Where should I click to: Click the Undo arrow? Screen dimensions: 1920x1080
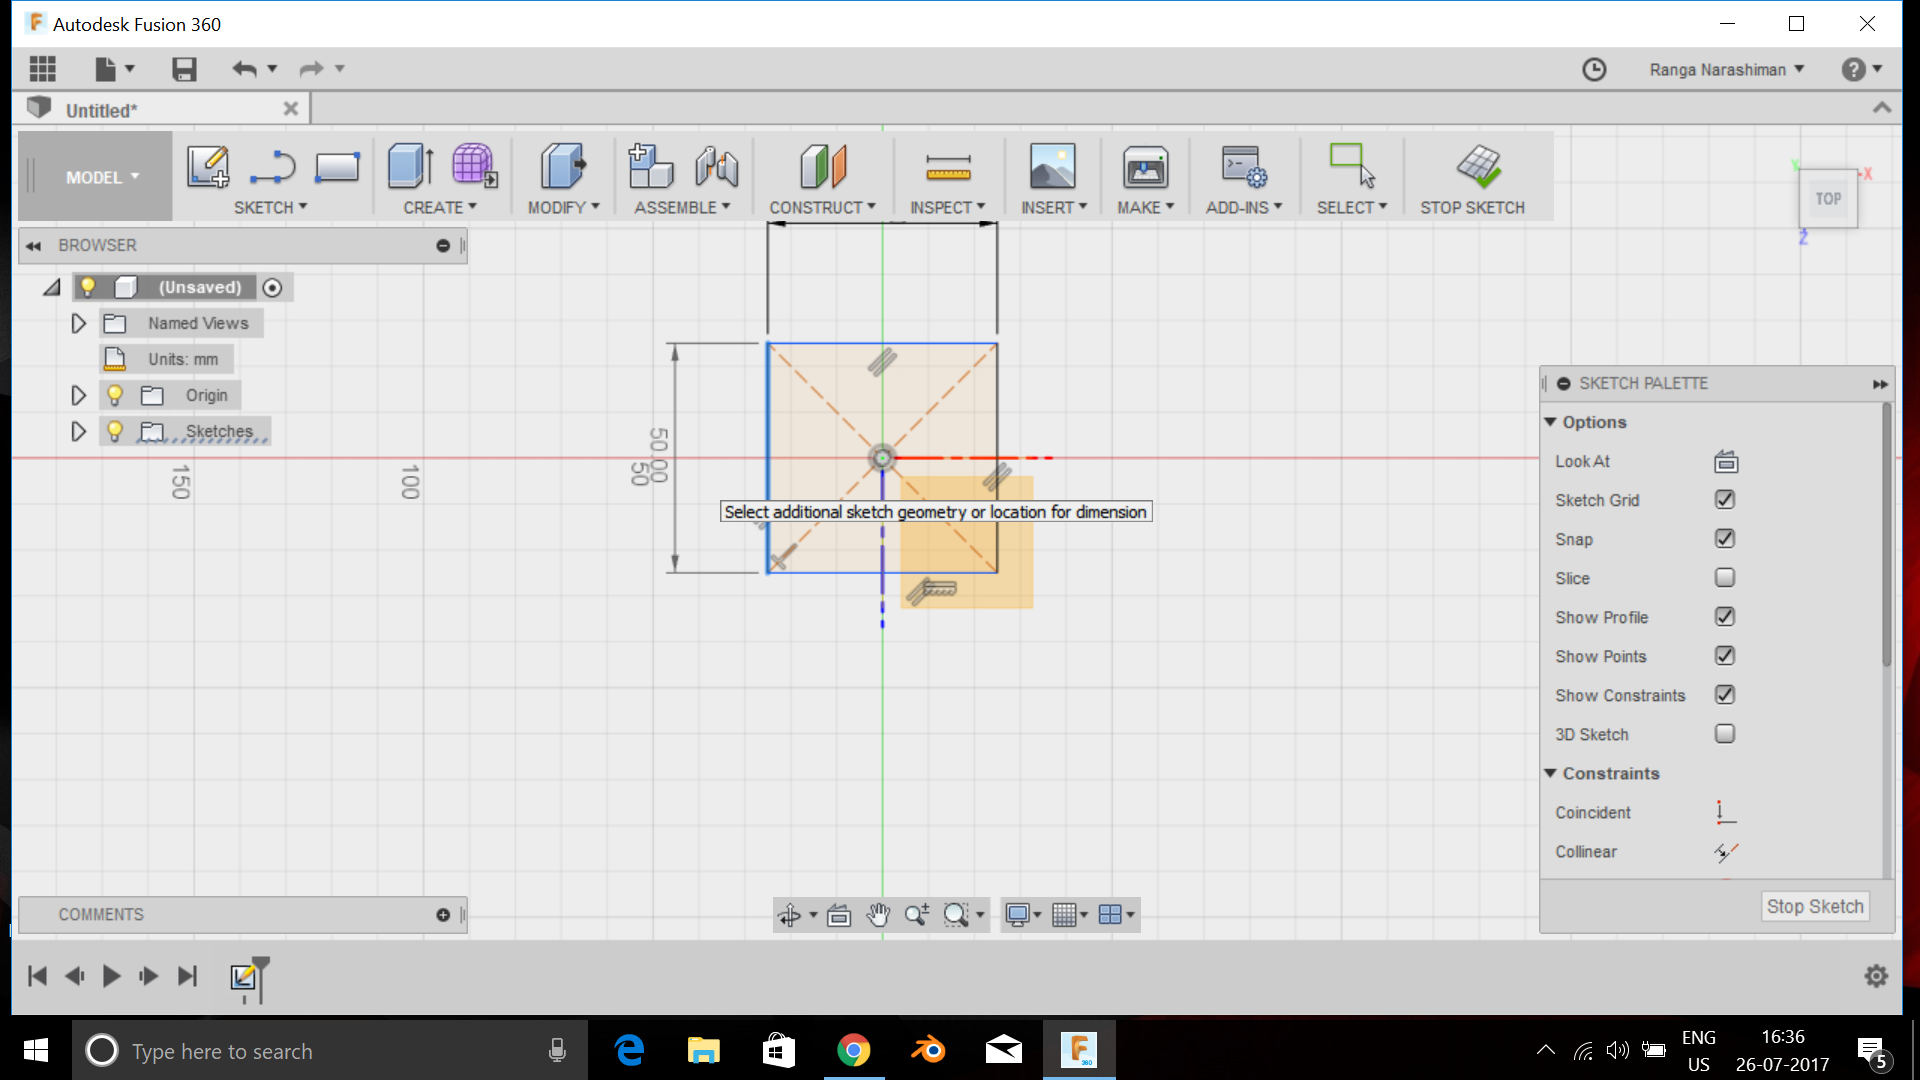coord(244,69)
